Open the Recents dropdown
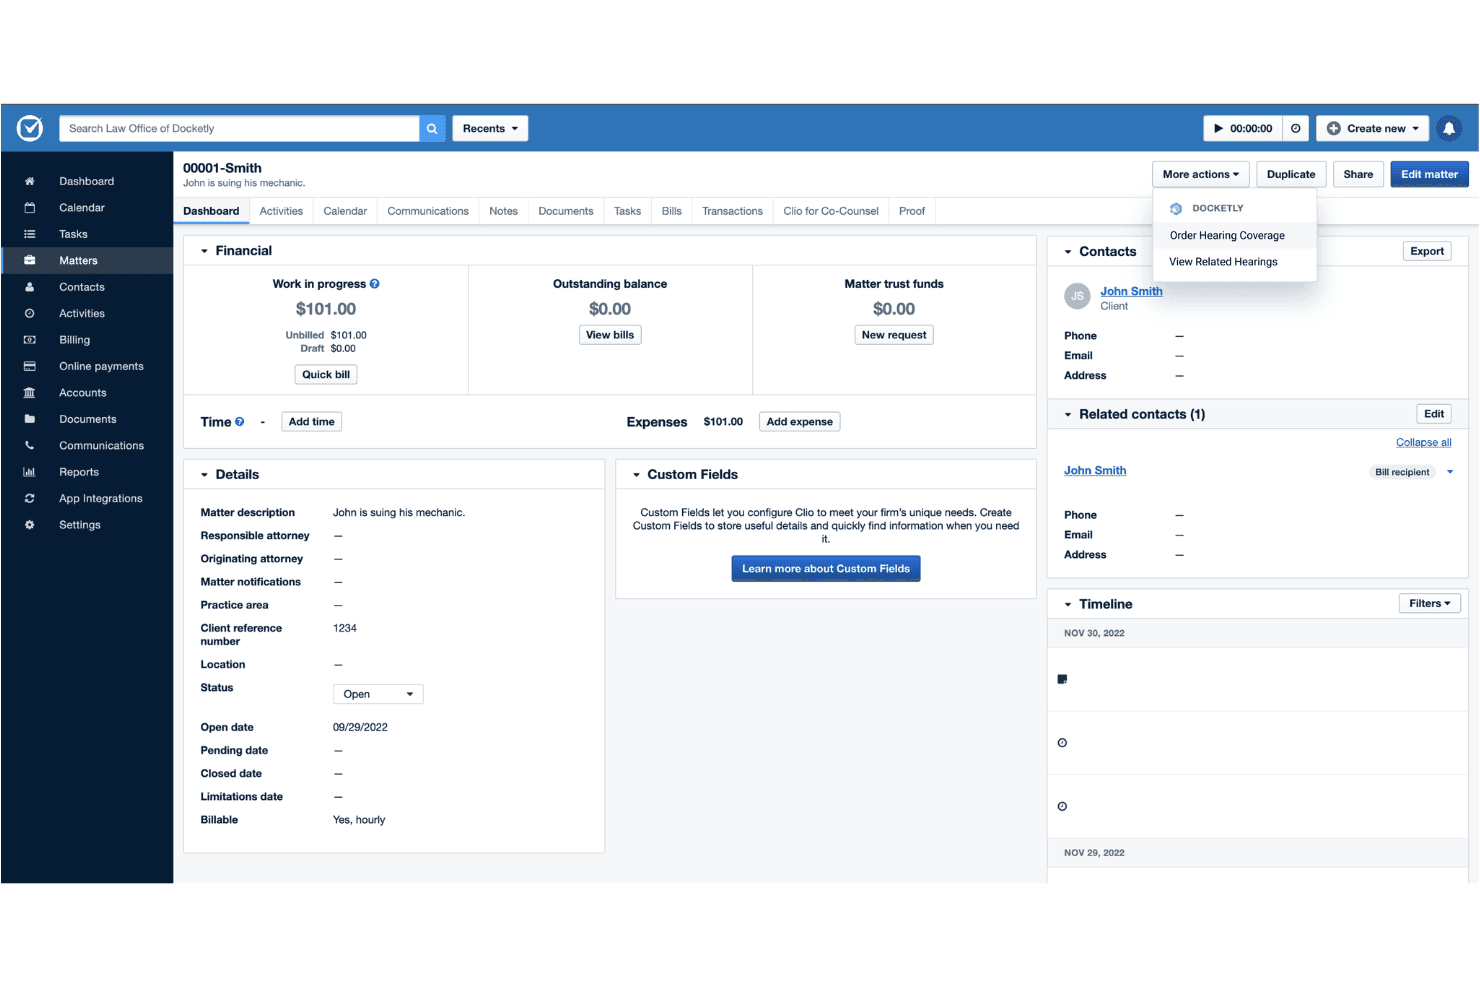Screen dimensions: 1480x987 (490, 128)
